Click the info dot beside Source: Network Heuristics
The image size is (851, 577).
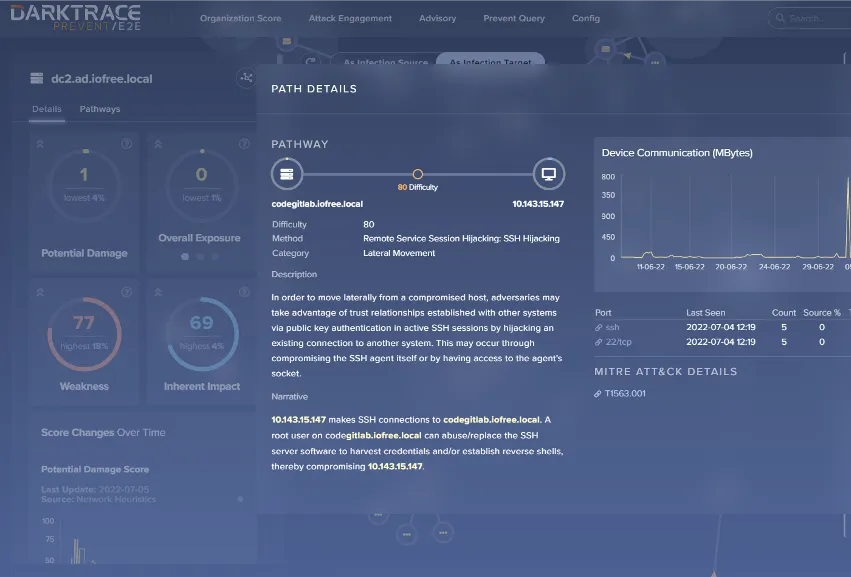(x=240, y=499)
